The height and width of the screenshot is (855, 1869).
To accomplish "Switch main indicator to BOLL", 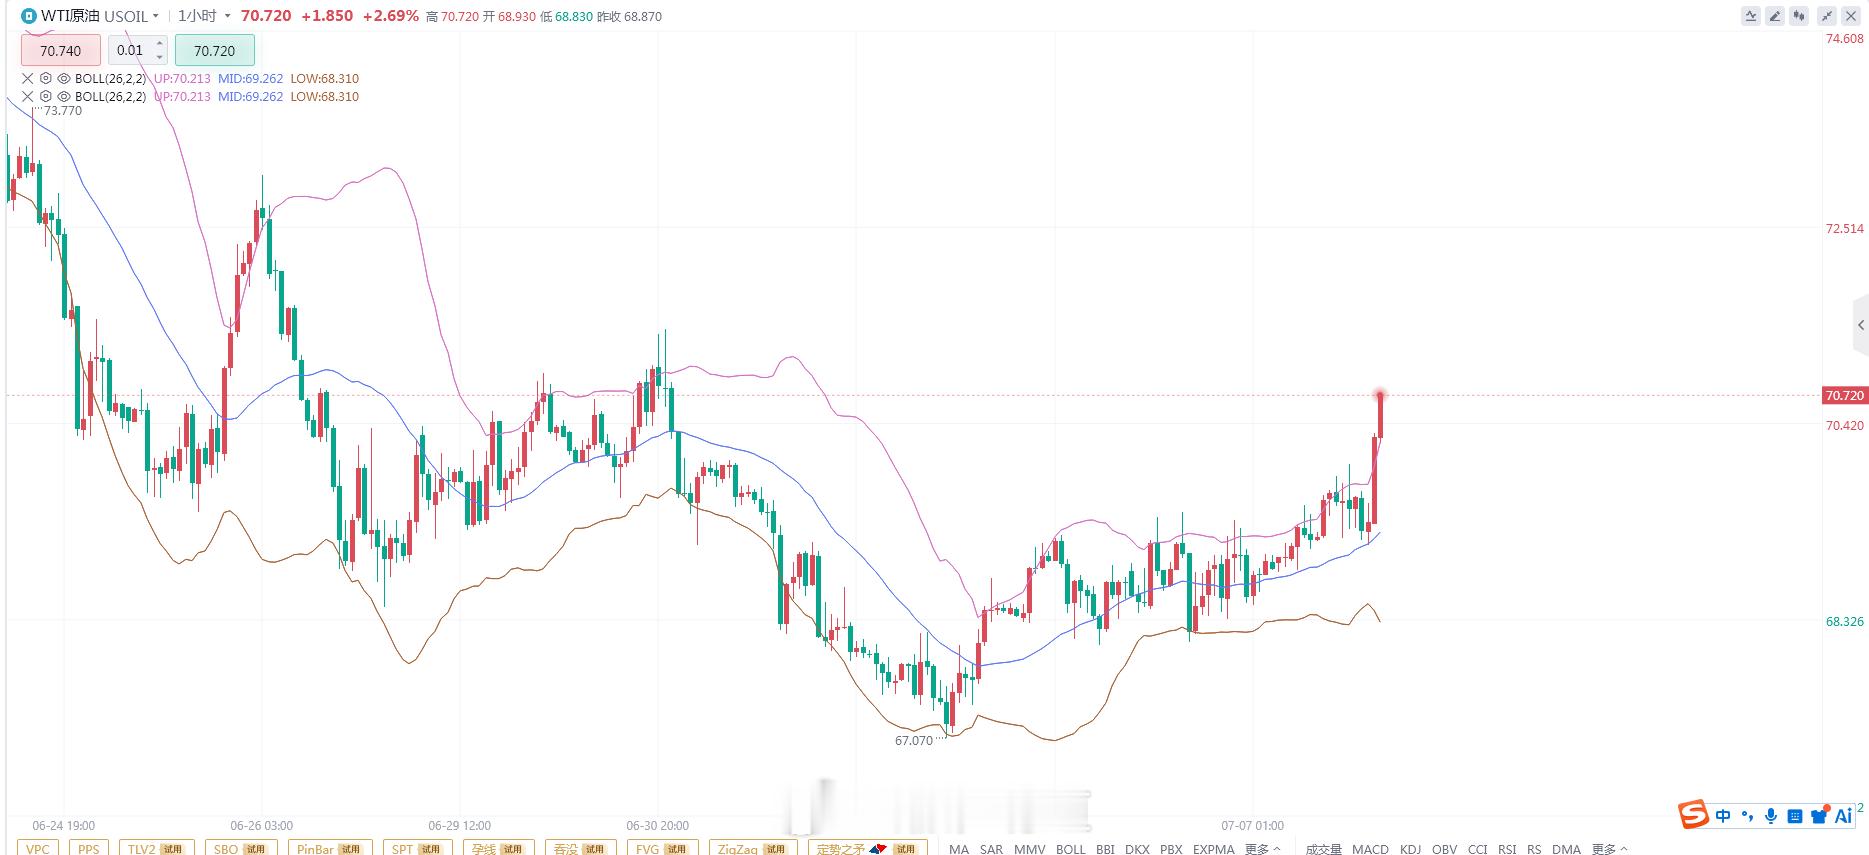I will [1070, 849].
